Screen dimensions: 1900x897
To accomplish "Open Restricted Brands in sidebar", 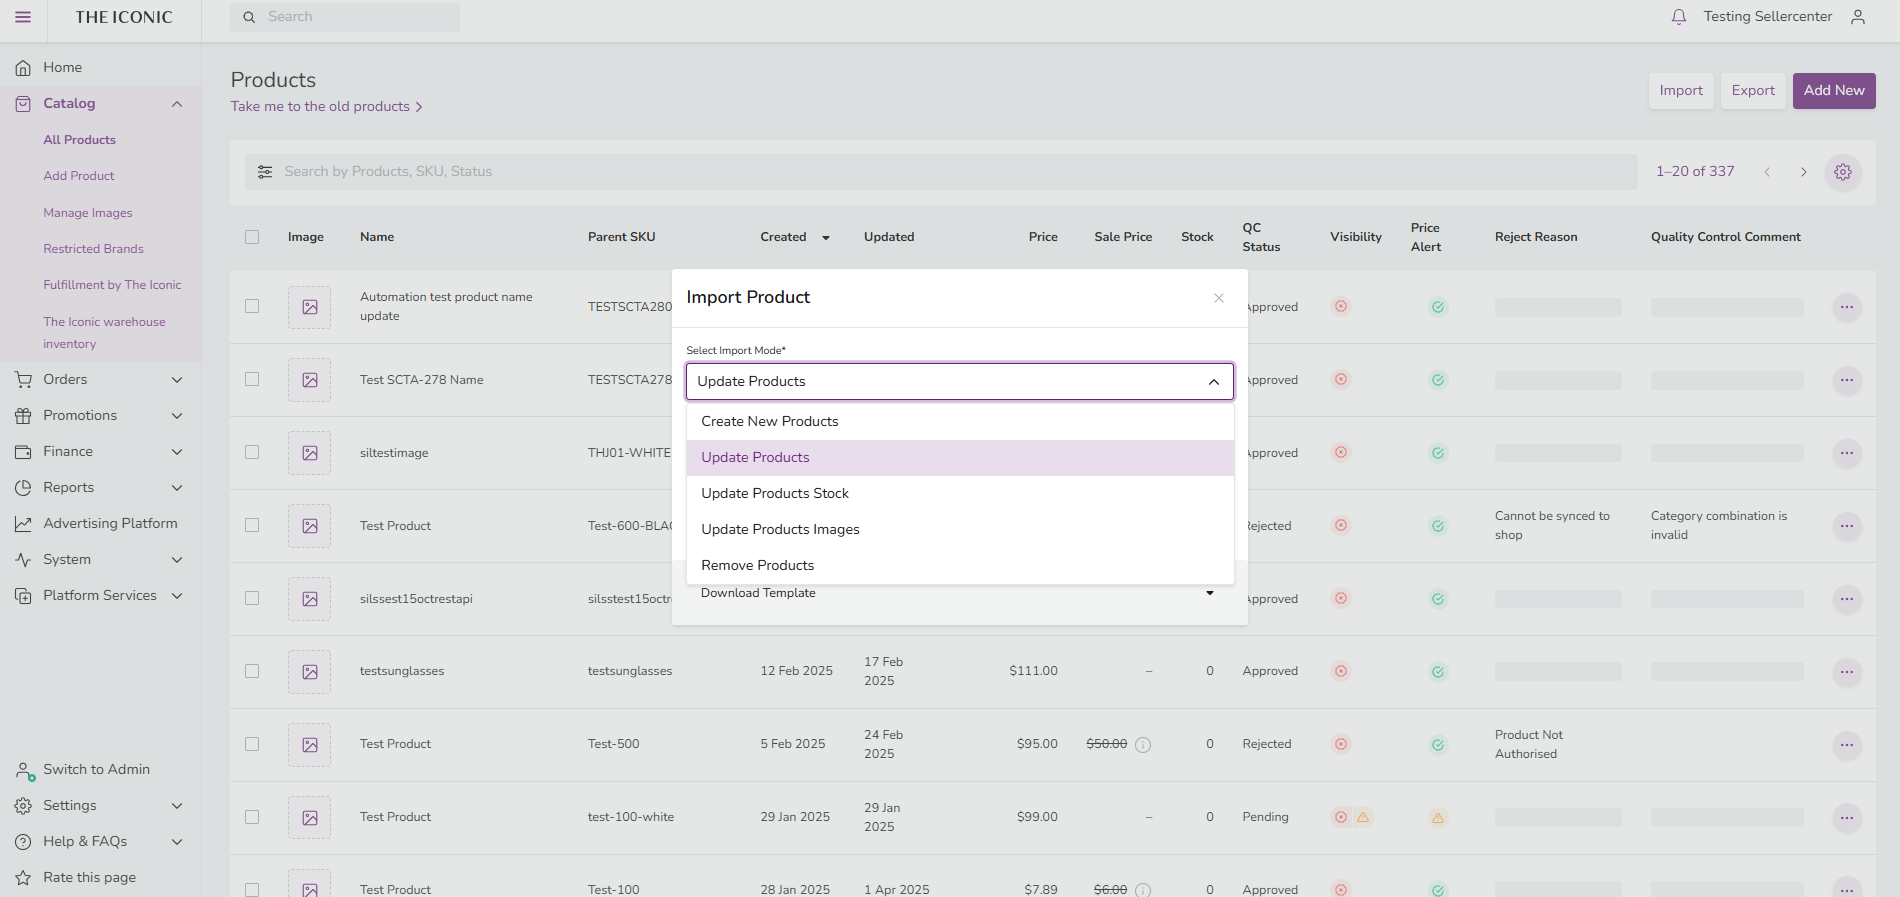I will [93, 249].
